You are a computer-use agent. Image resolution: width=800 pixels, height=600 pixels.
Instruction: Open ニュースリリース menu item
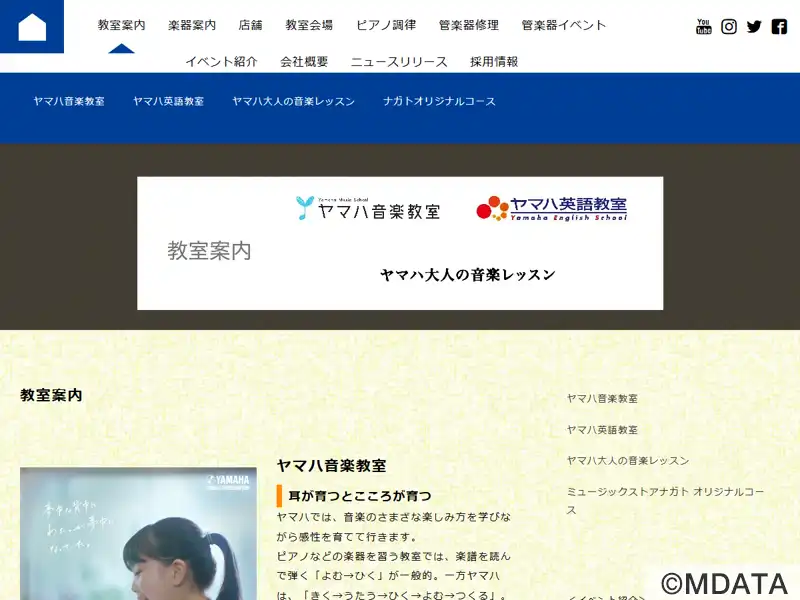click(399, 62)
